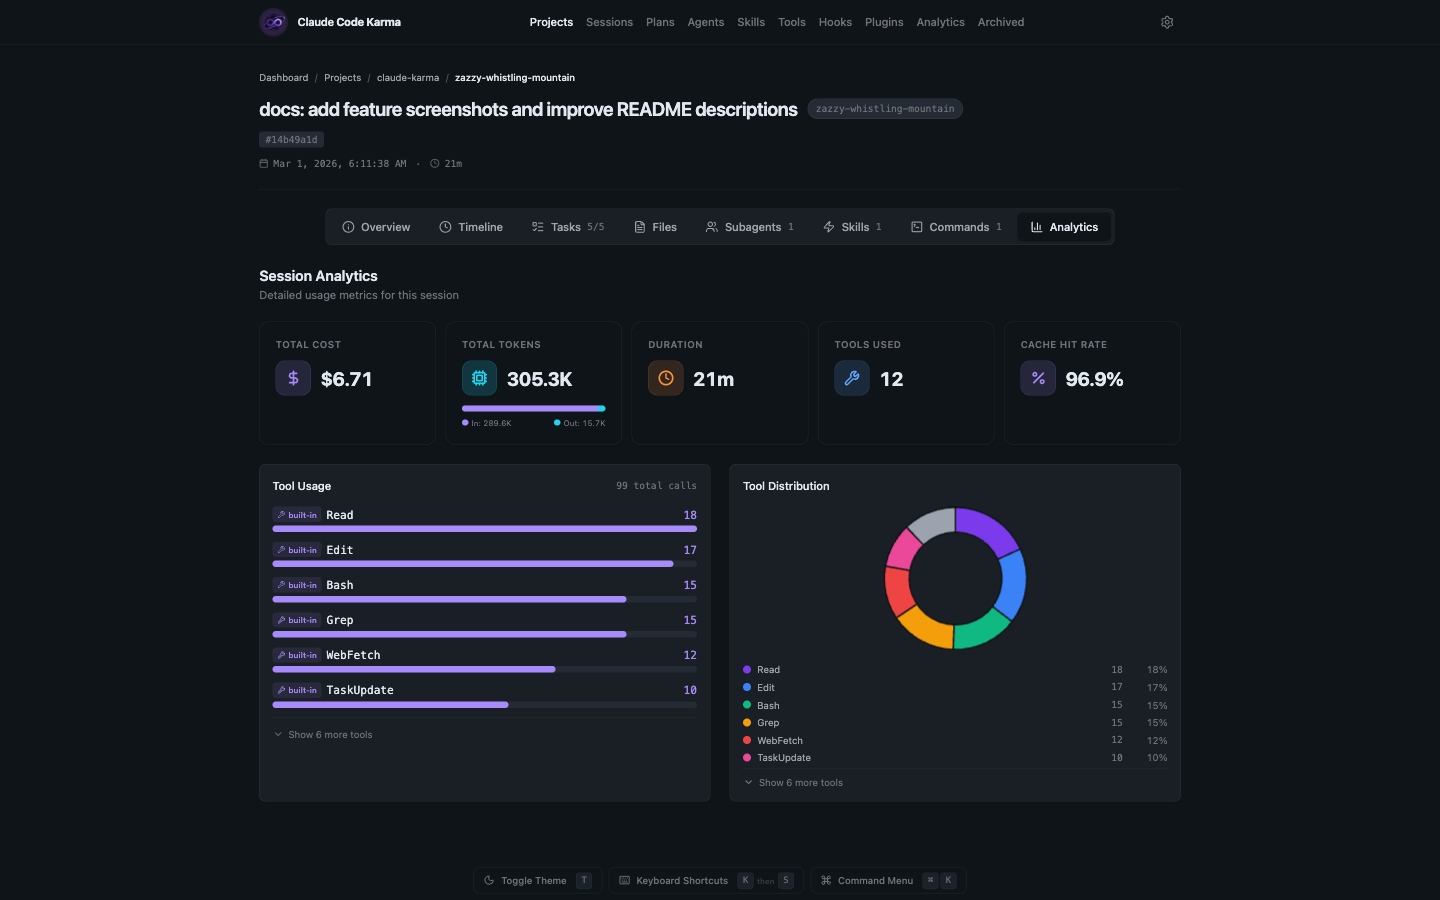Switch to the Timeline tab
Screen dimensions: 1440x900
471,227
